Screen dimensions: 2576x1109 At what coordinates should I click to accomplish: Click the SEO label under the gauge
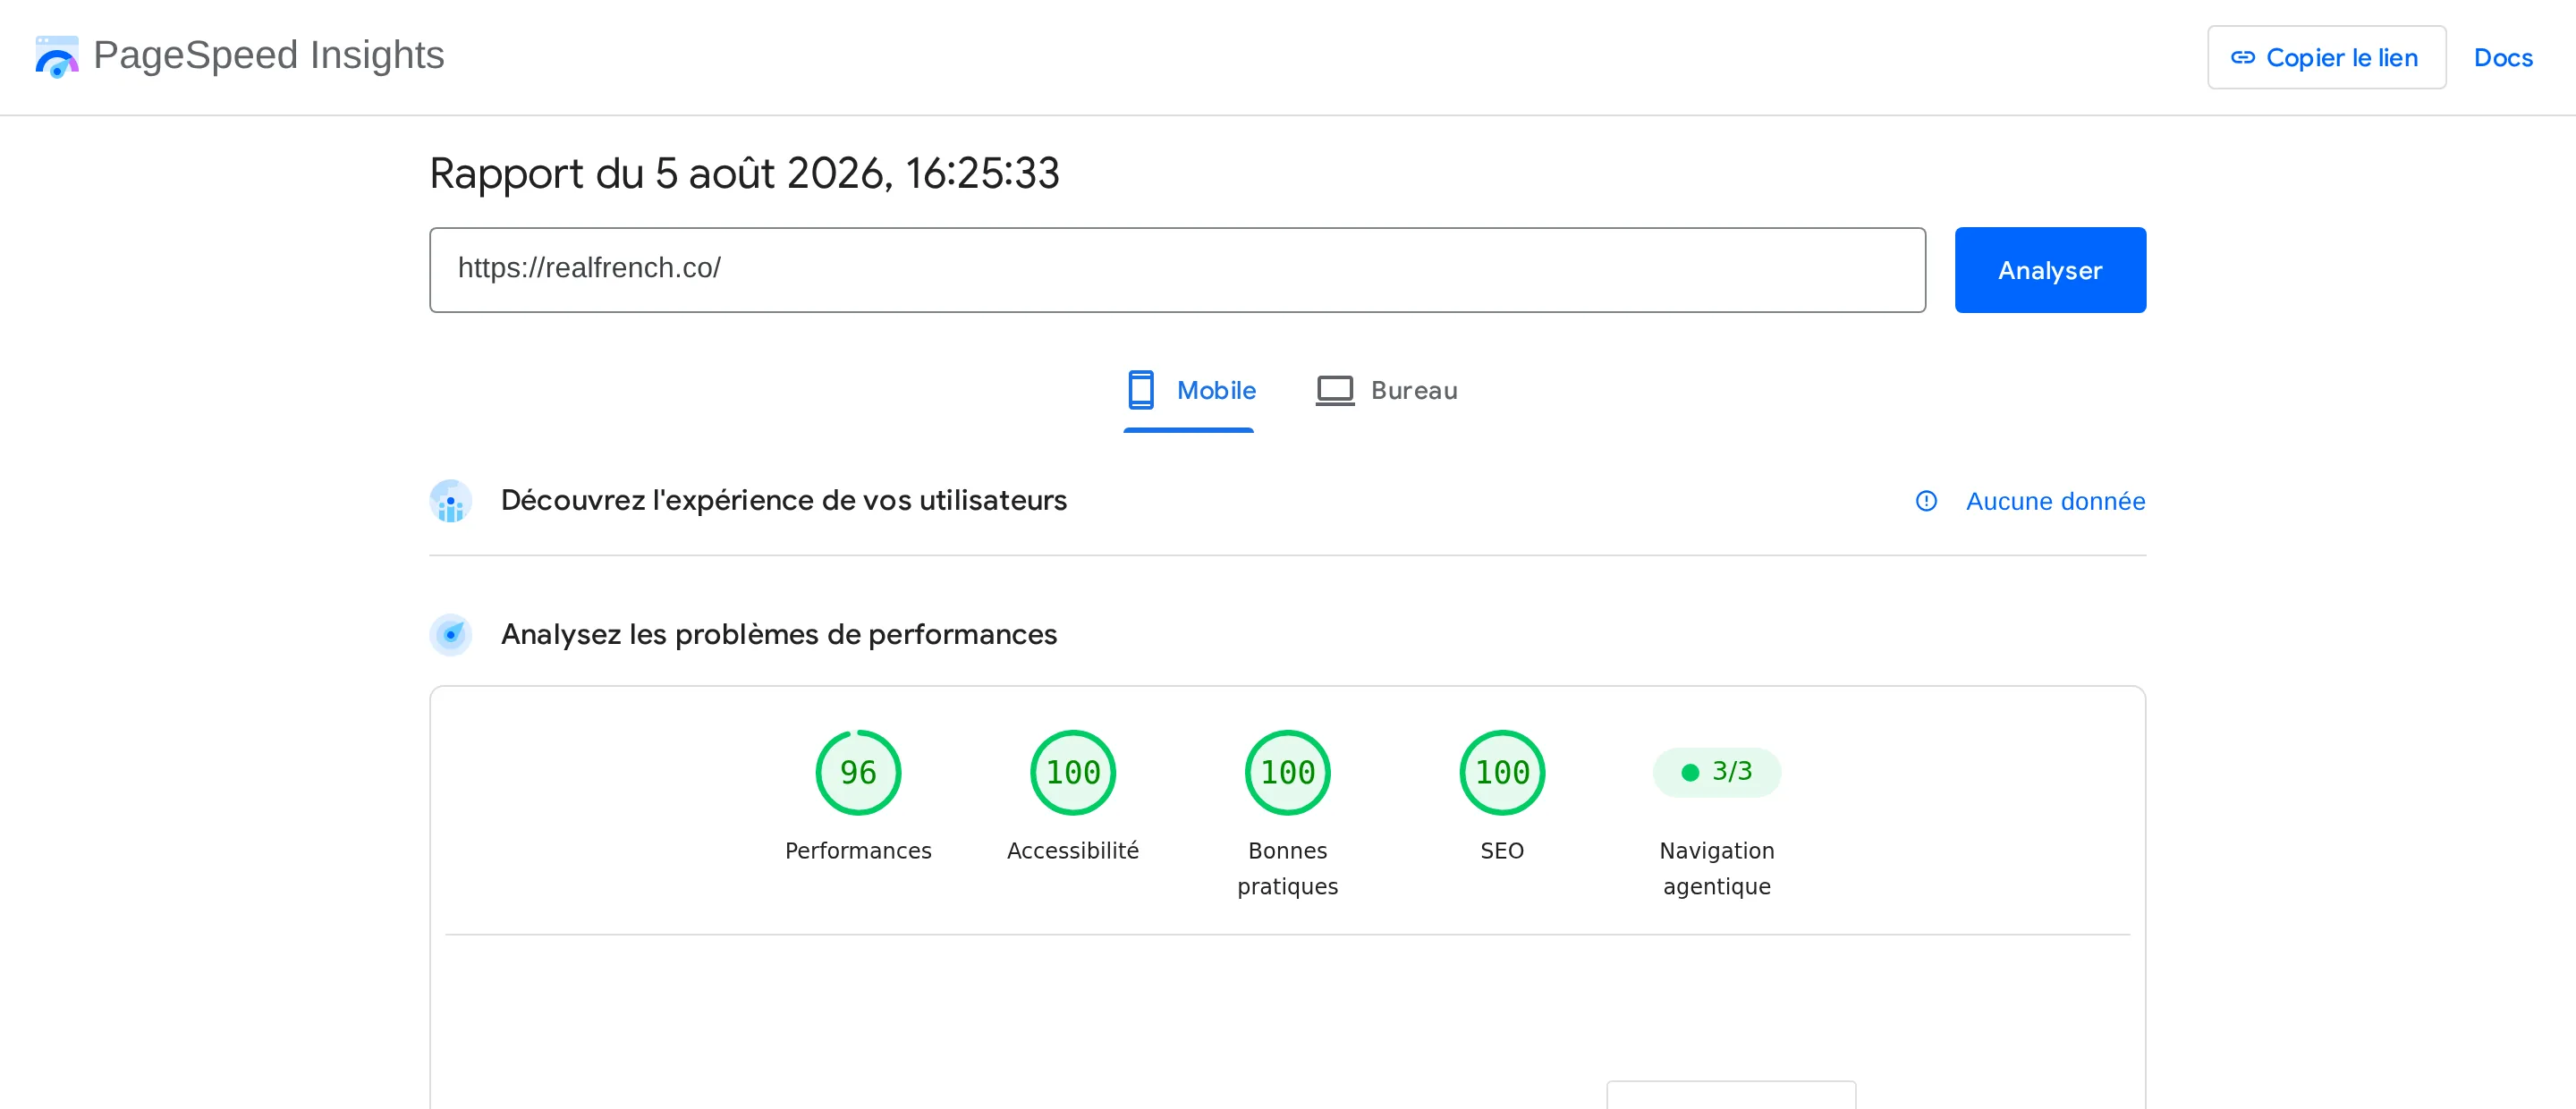[1502, 851]
